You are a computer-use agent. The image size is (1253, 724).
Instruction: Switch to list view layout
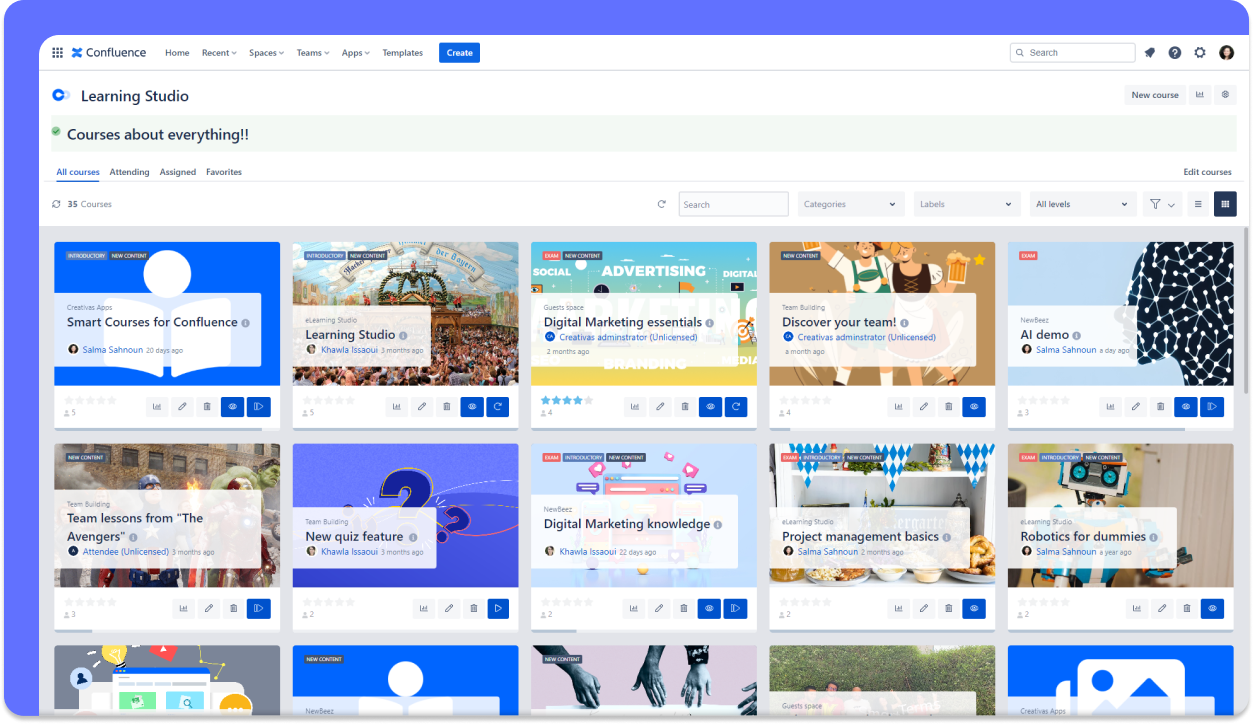tap(1198, 204)
